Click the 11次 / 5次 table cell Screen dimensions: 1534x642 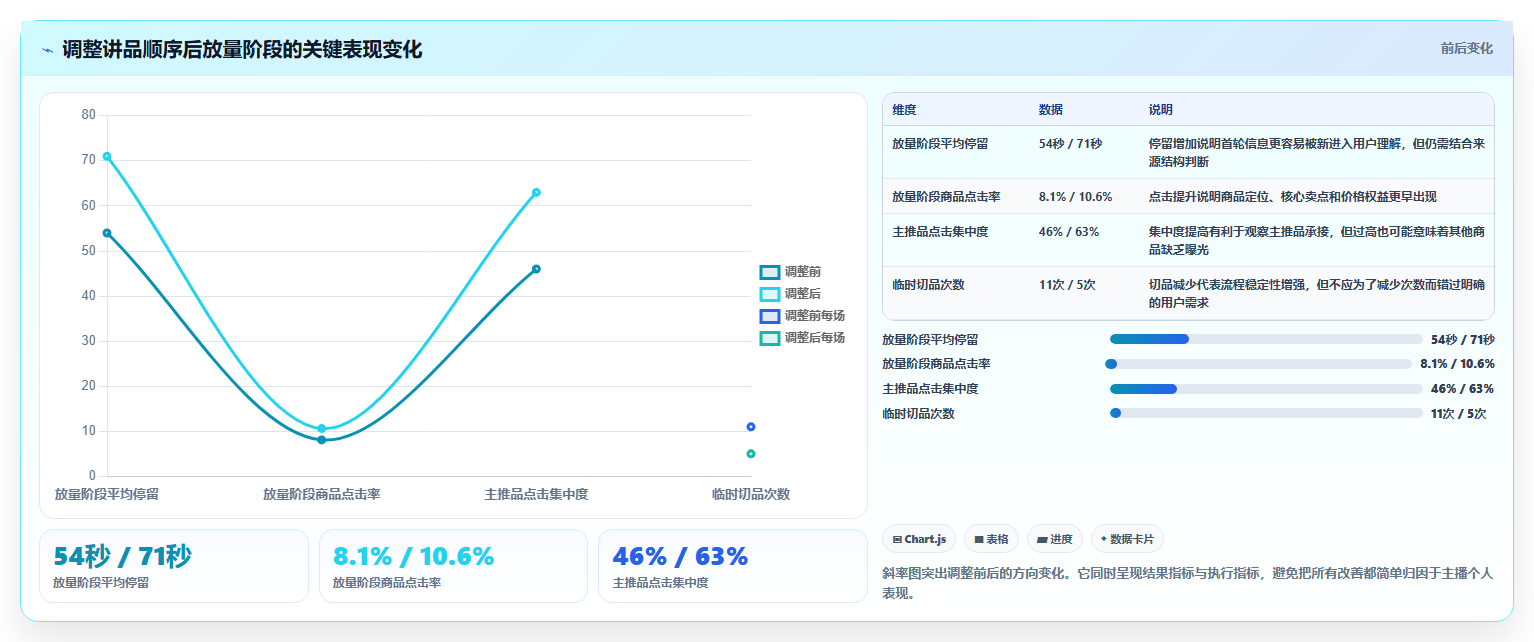tap(1067, 285)
